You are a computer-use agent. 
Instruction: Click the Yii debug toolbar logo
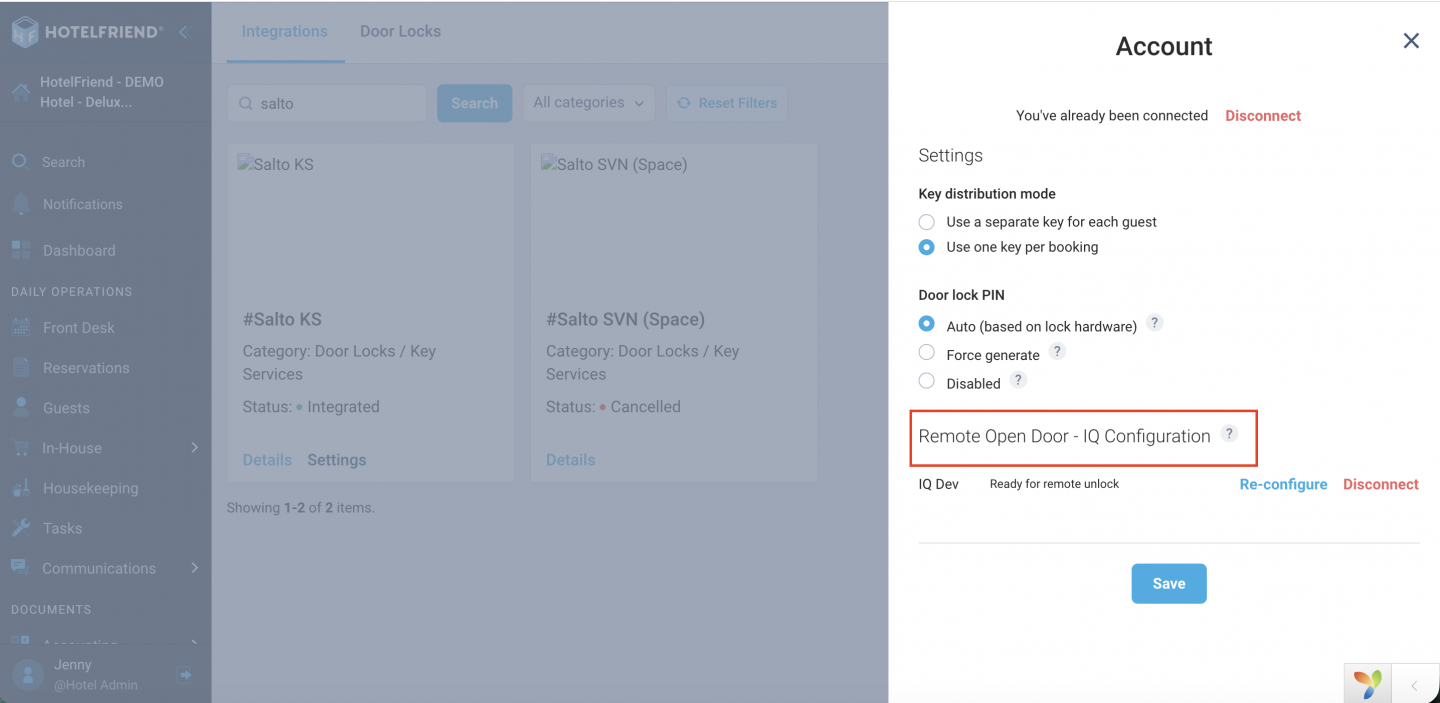point(1367,684)
